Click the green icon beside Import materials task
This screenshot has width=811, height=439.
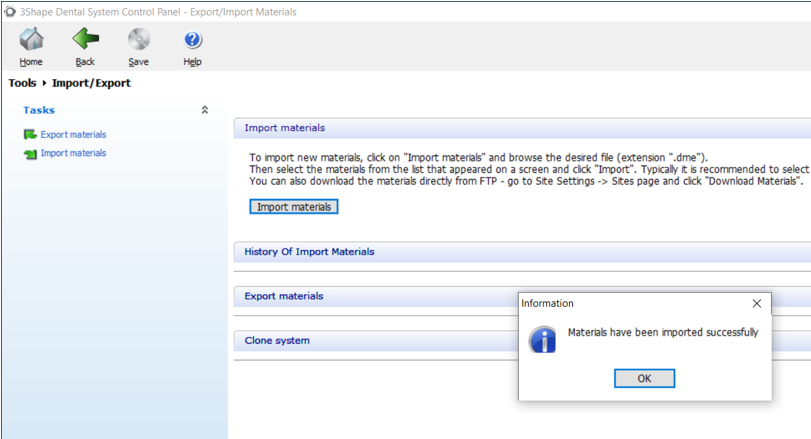click(x=30, y=154)
